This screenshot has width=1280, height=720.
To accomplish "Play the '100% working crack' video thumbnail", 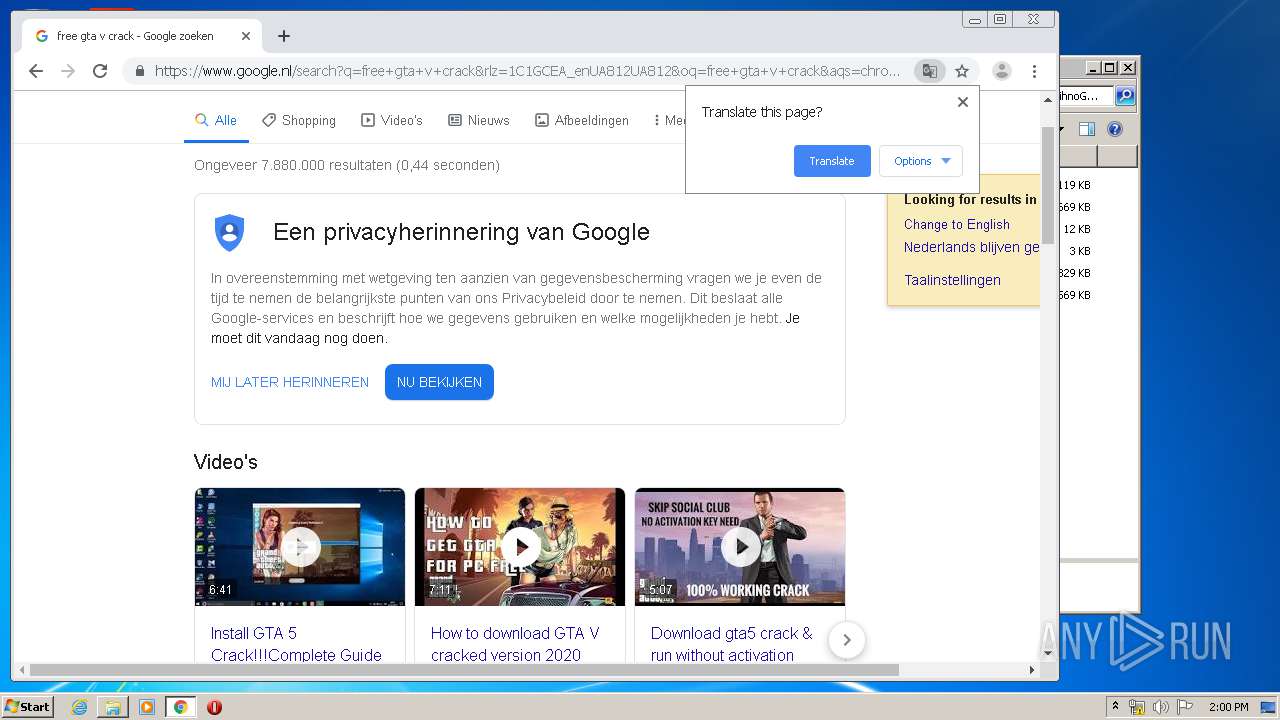I will (740, 547).
